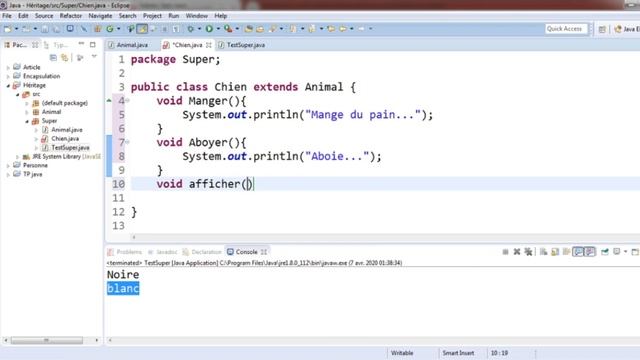Open the dropdown arrow beside the Run button
The width and height of the screenshot is (640, 360).
click(x=218, y=29)
